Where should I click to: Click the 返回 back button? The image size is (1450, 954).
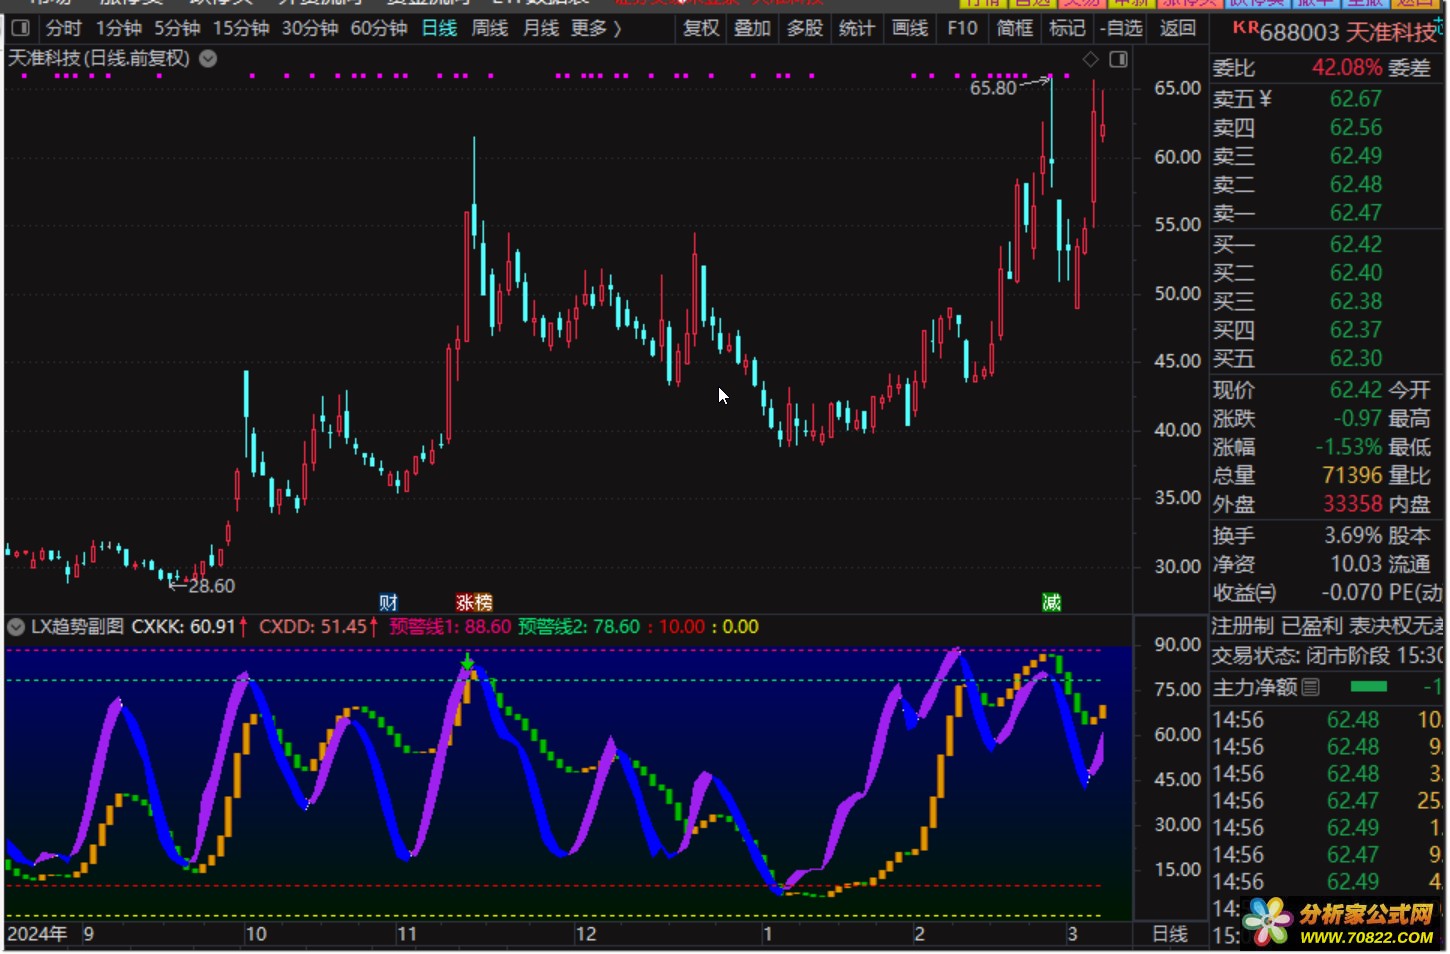pyautogui.click(x=1178, y=28)
